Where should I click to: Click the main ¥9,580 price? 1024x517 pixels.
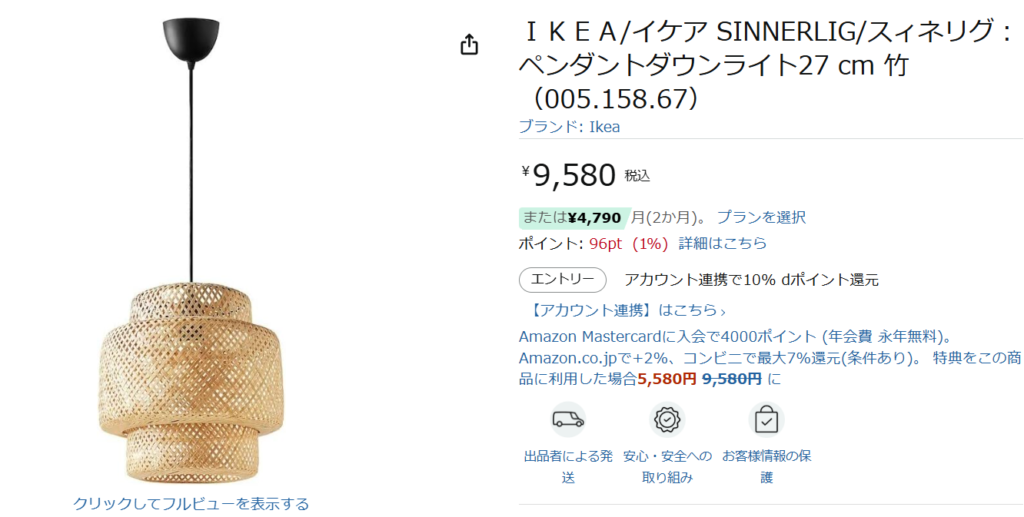click(x=573, y=175)
